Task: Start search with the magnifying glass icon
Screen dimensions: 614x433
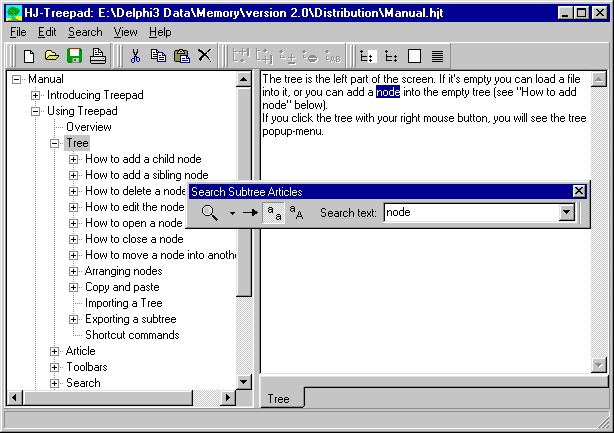Action: click(209, 213)
